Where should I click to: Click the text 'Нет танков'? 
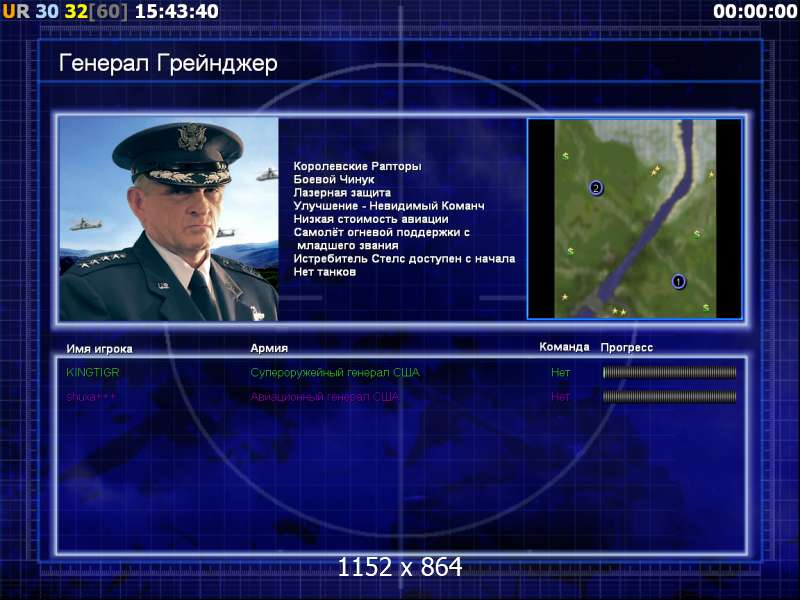[x=324, y=272]
